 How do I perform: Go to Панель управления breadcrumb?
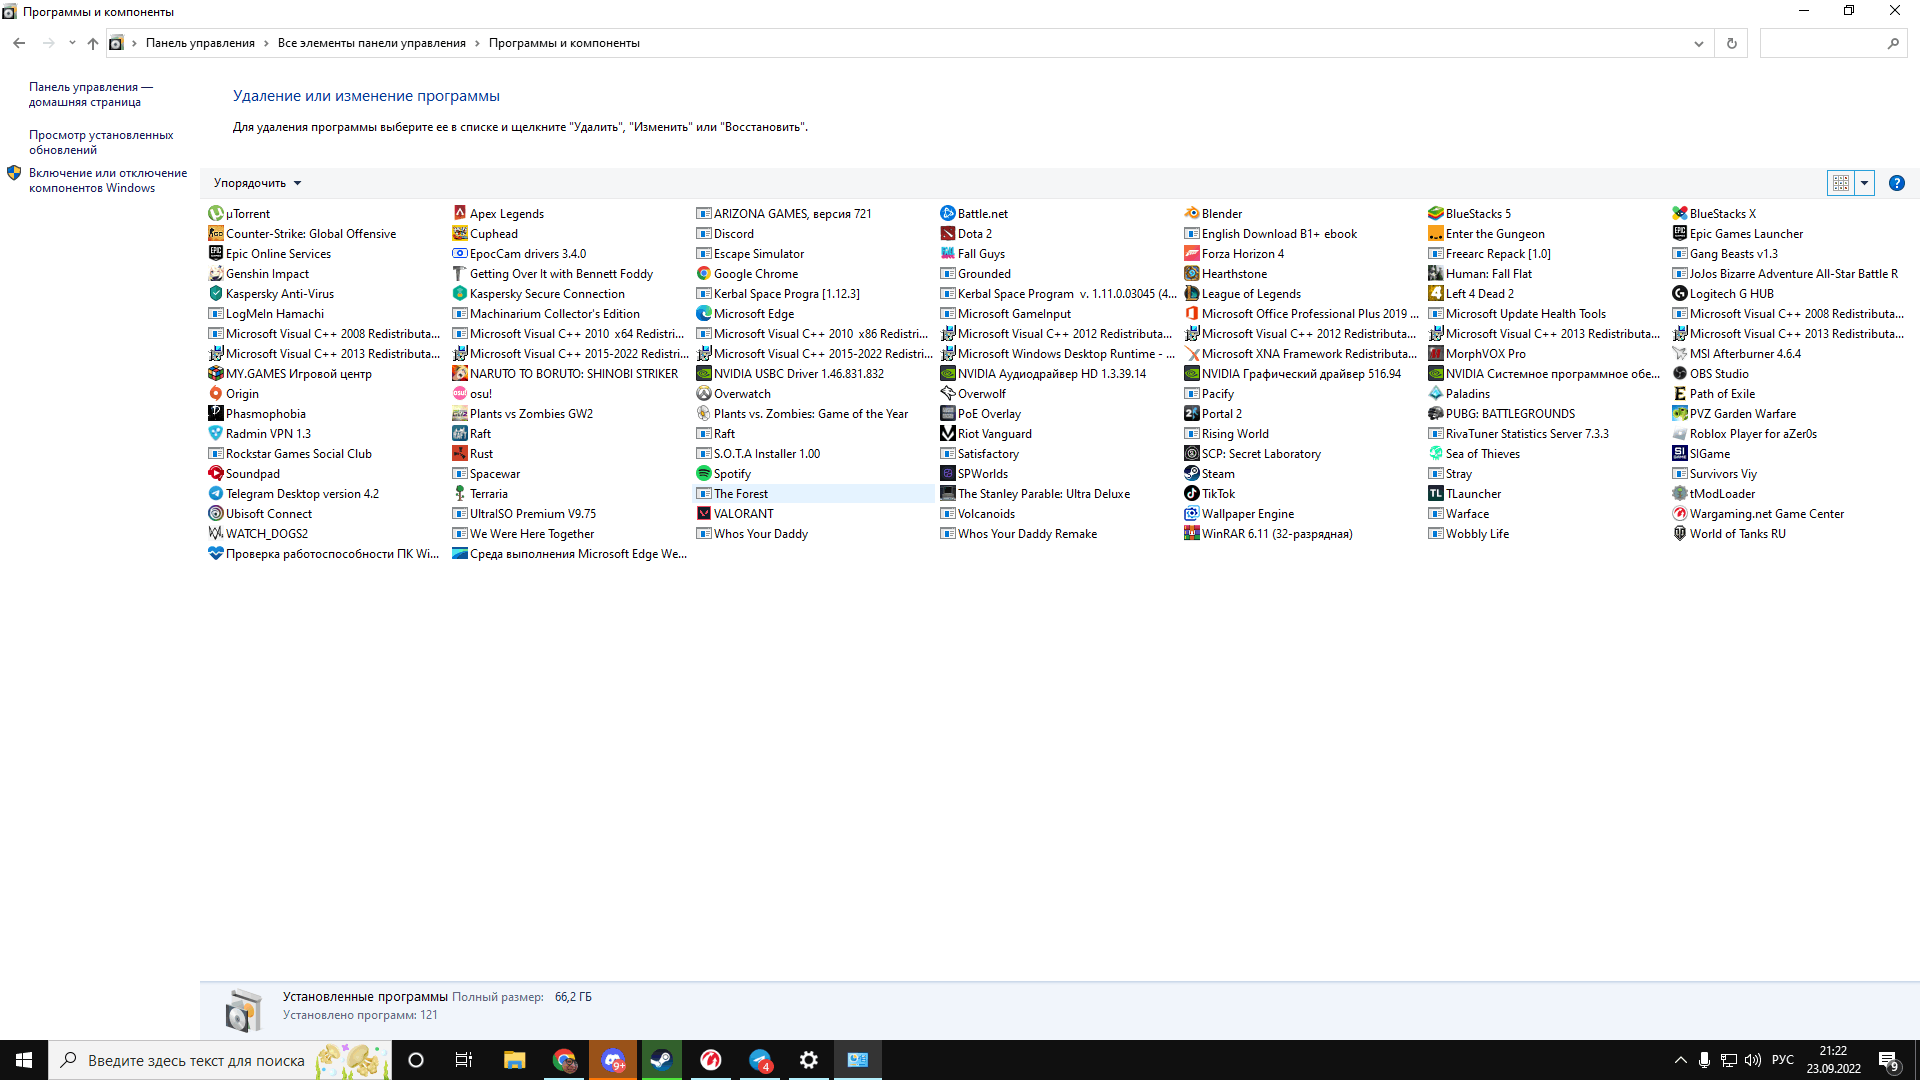click(200, 43)
